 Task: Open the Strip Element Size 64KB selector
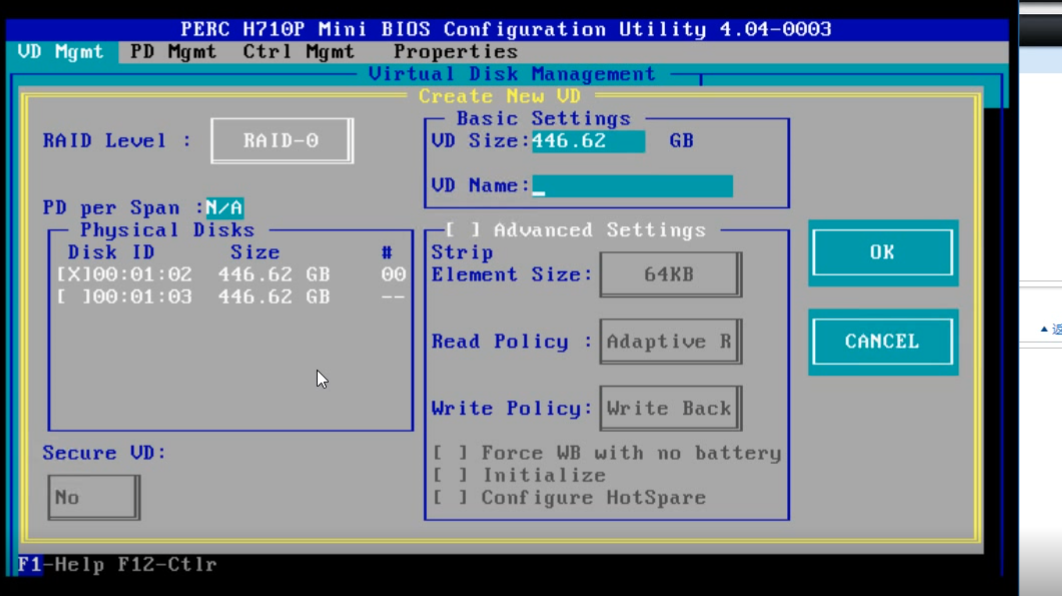[669, 274]
